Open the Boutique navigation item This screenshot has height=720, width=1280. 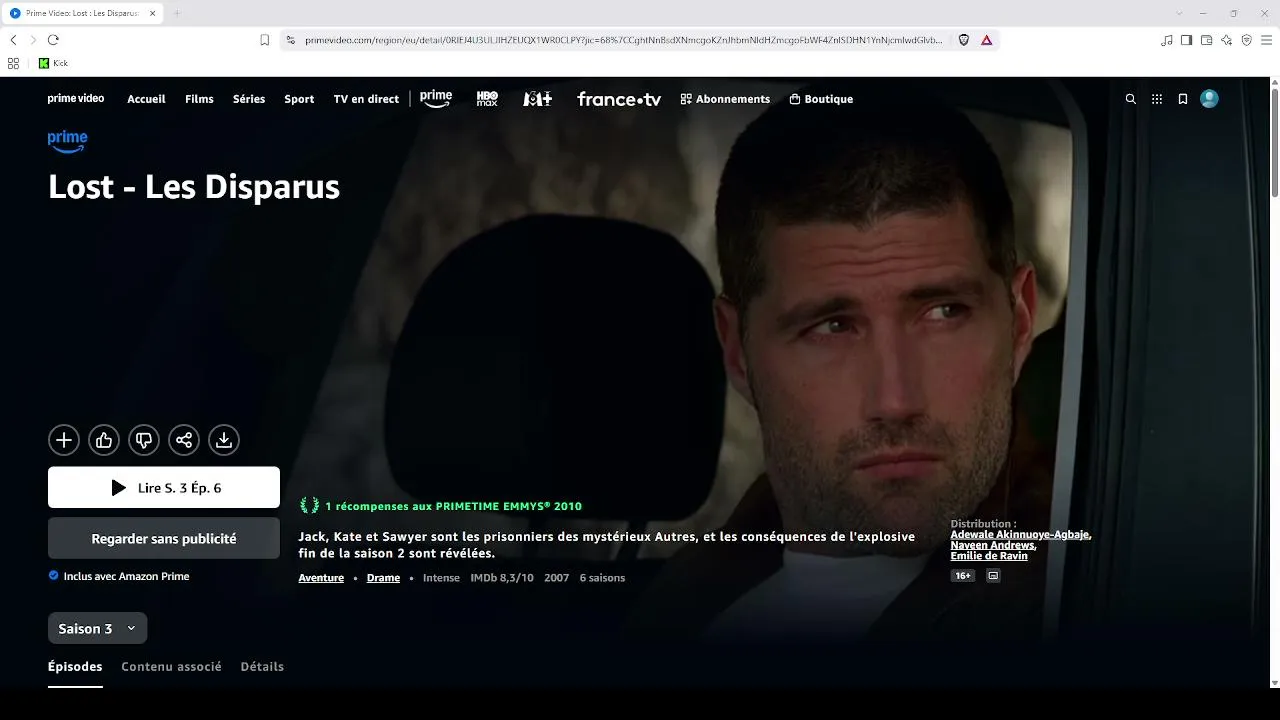coord(821,99)
